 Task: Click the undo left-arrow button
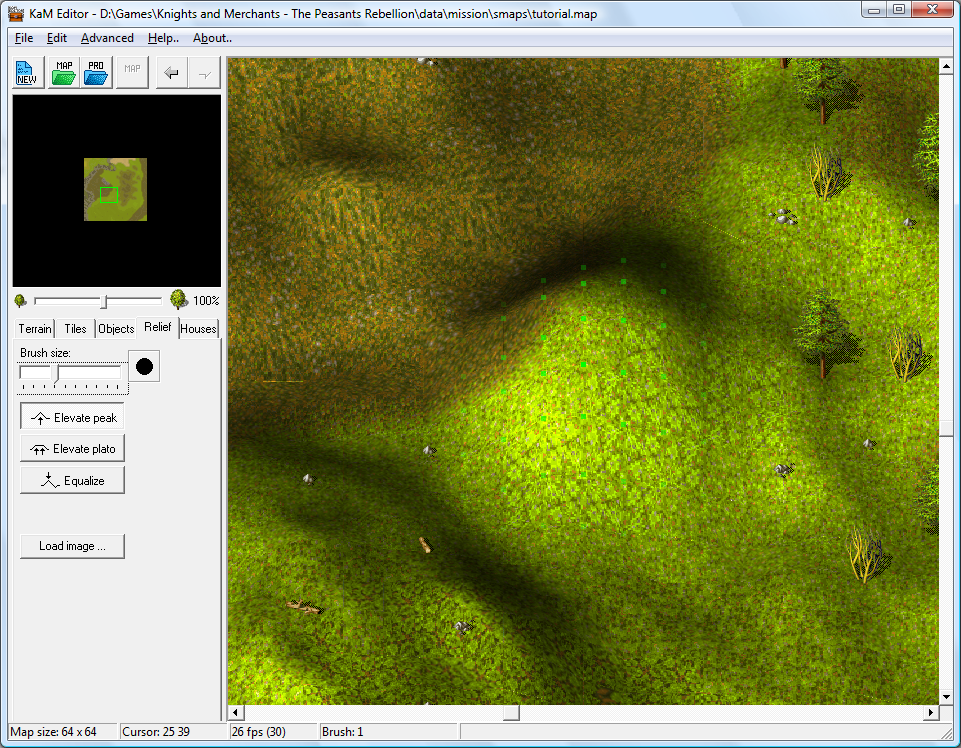click(172, 73)
